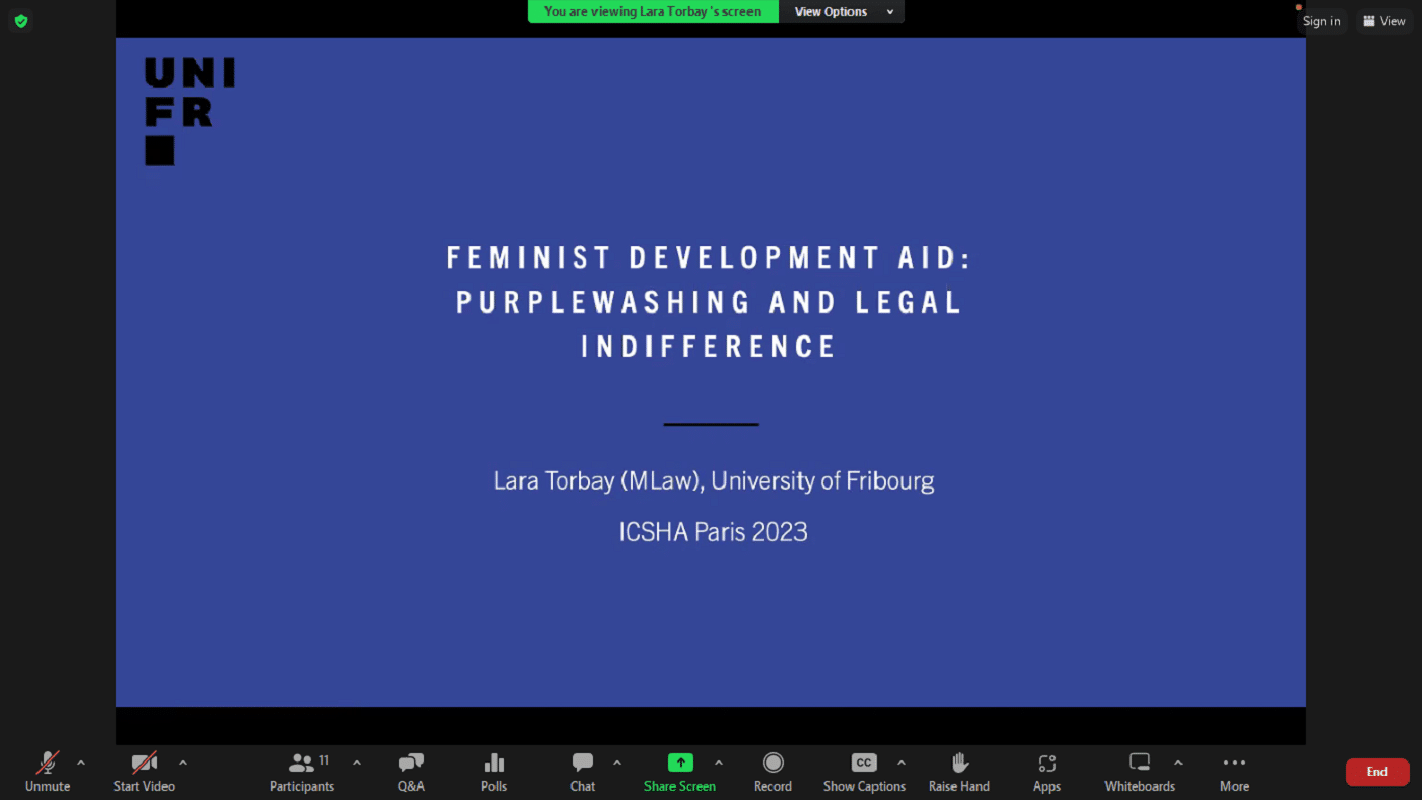The height and width of the screenshot is (800, 1422).
Task: Open Whiteboards from the toolbar
Action: point(1140,771)
